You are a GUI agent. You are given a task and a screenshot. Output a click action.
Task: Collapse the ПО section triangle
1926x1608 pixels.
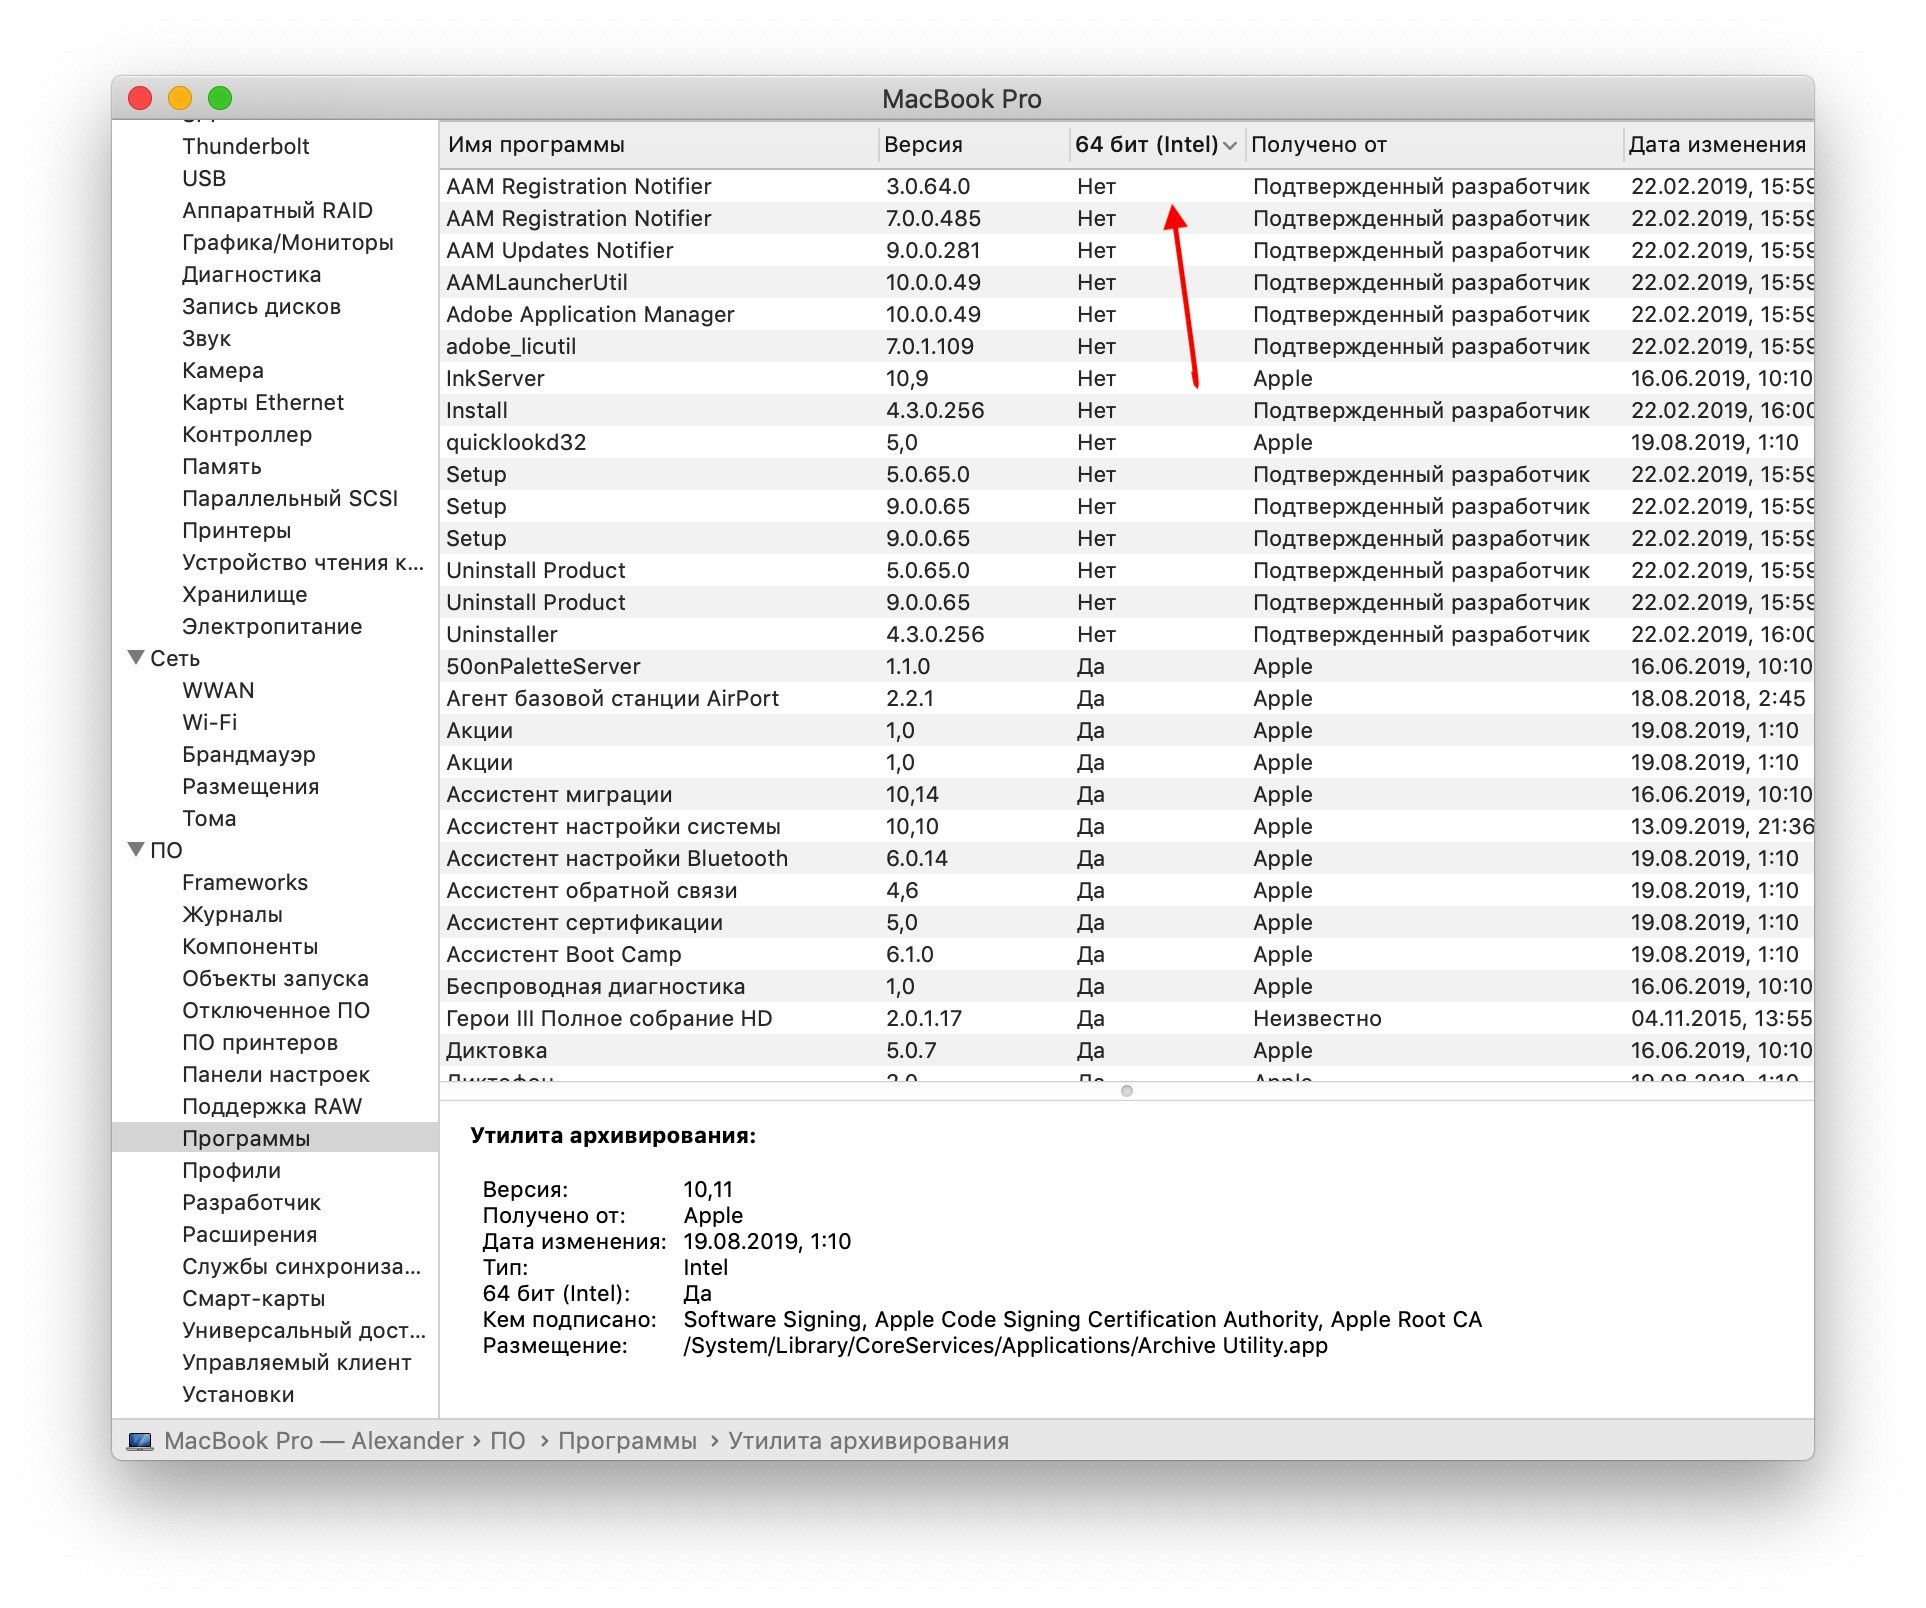(x=136, y=850)
